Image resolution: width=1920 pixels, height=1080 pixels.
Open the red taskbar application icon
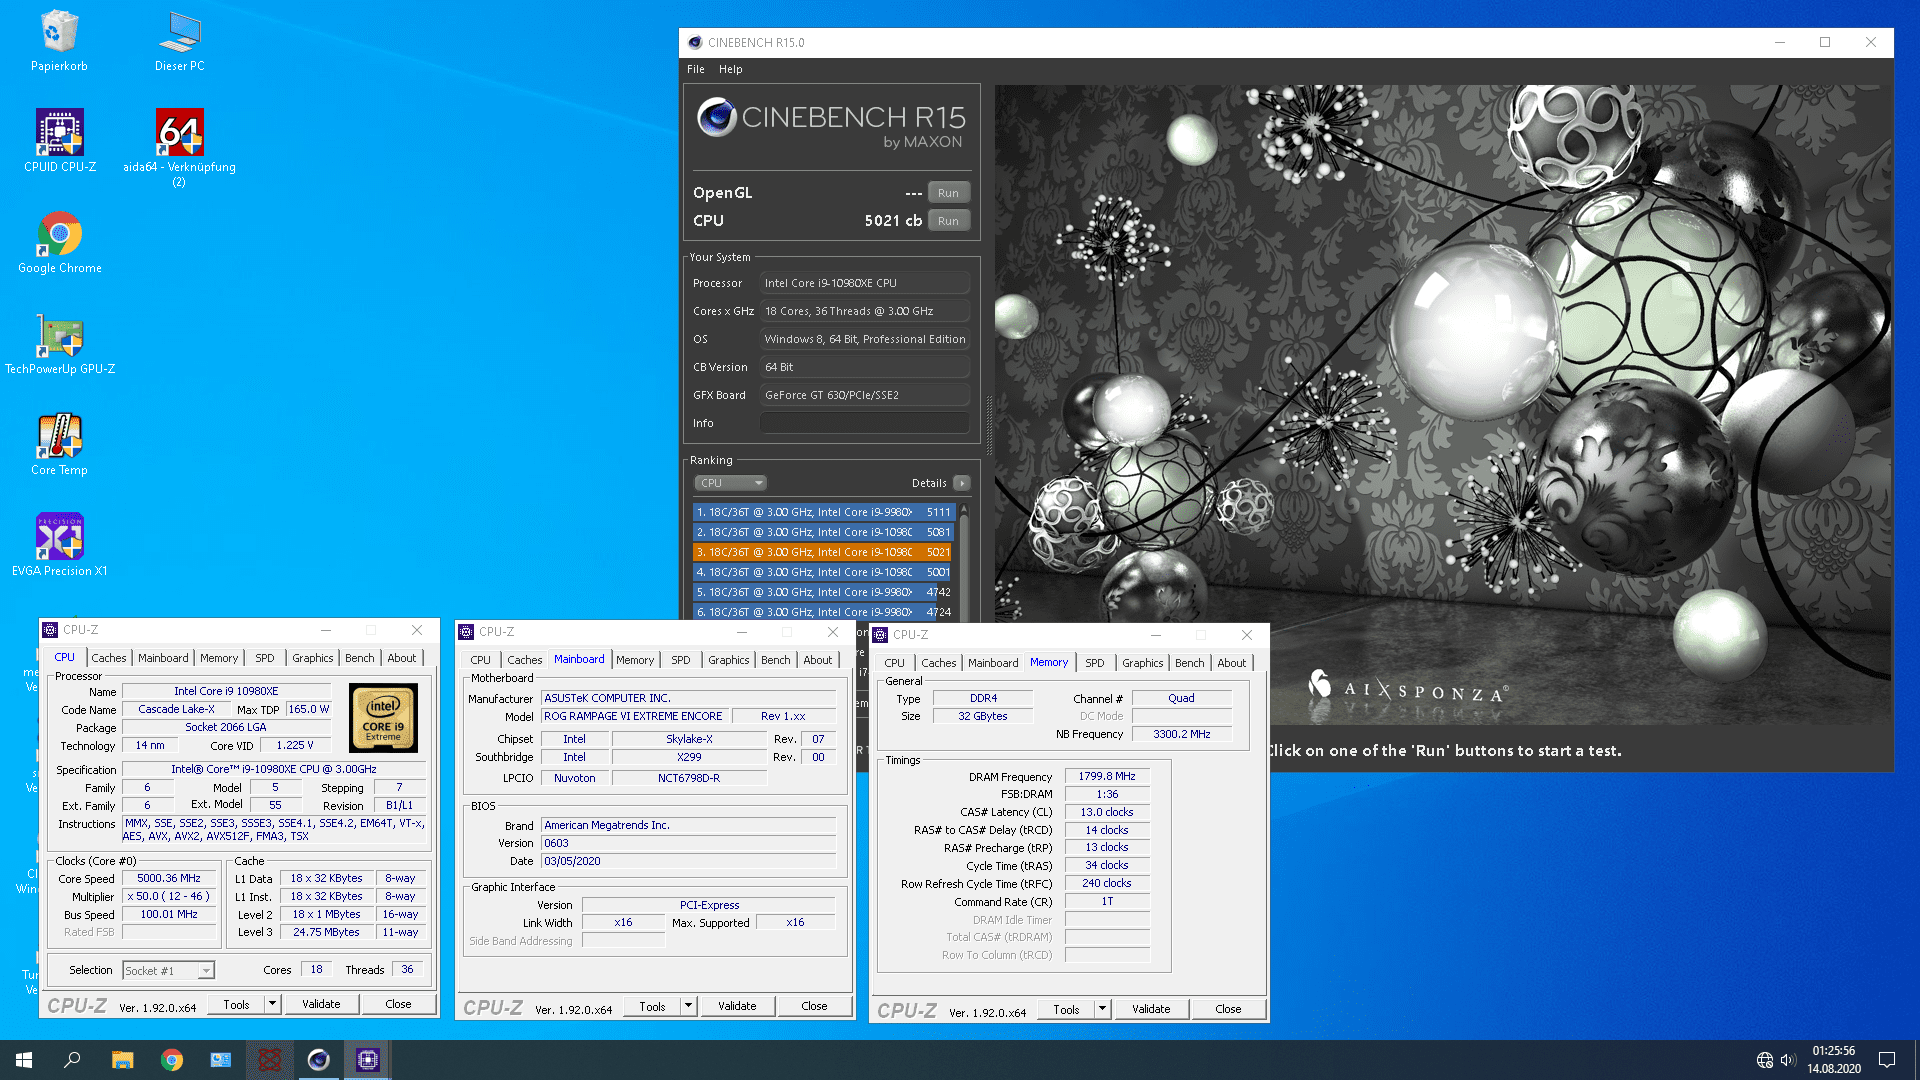(270, 1060)
